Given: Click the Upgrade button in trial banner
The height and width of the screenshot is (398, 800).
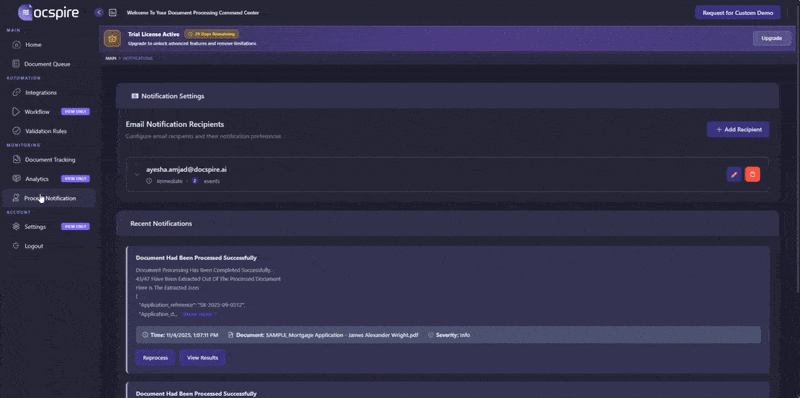Looking at the screenshot, I should (x=772, y=38).
